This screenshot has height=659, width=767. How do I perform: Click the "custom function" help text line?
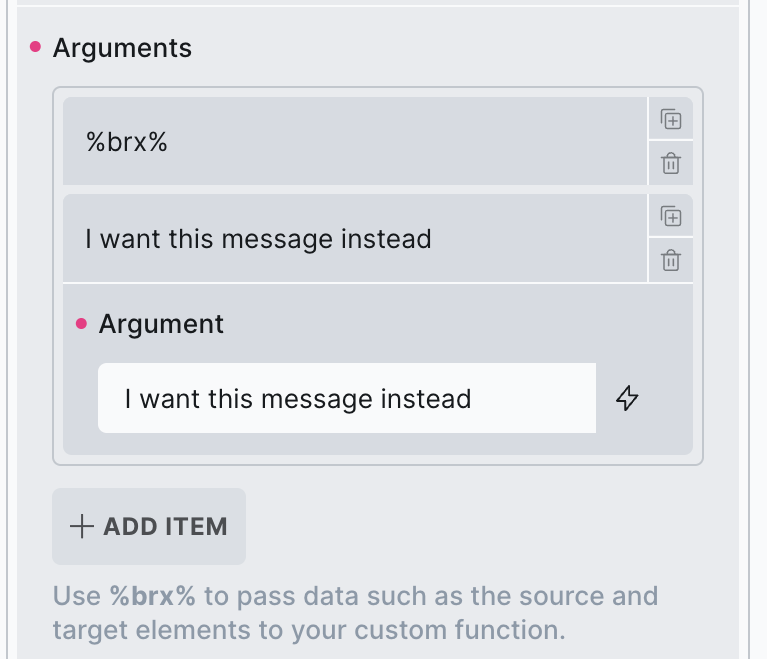(x=308, y=630)
